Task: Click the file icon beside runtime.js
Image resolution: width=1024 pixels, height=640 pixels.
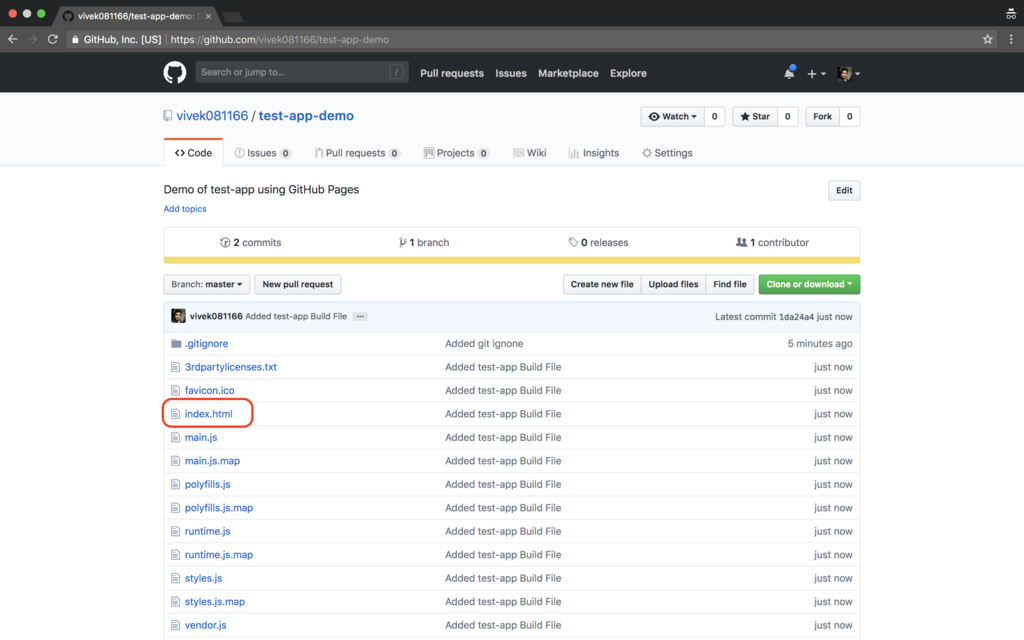Action: click(x=175, y=532)
